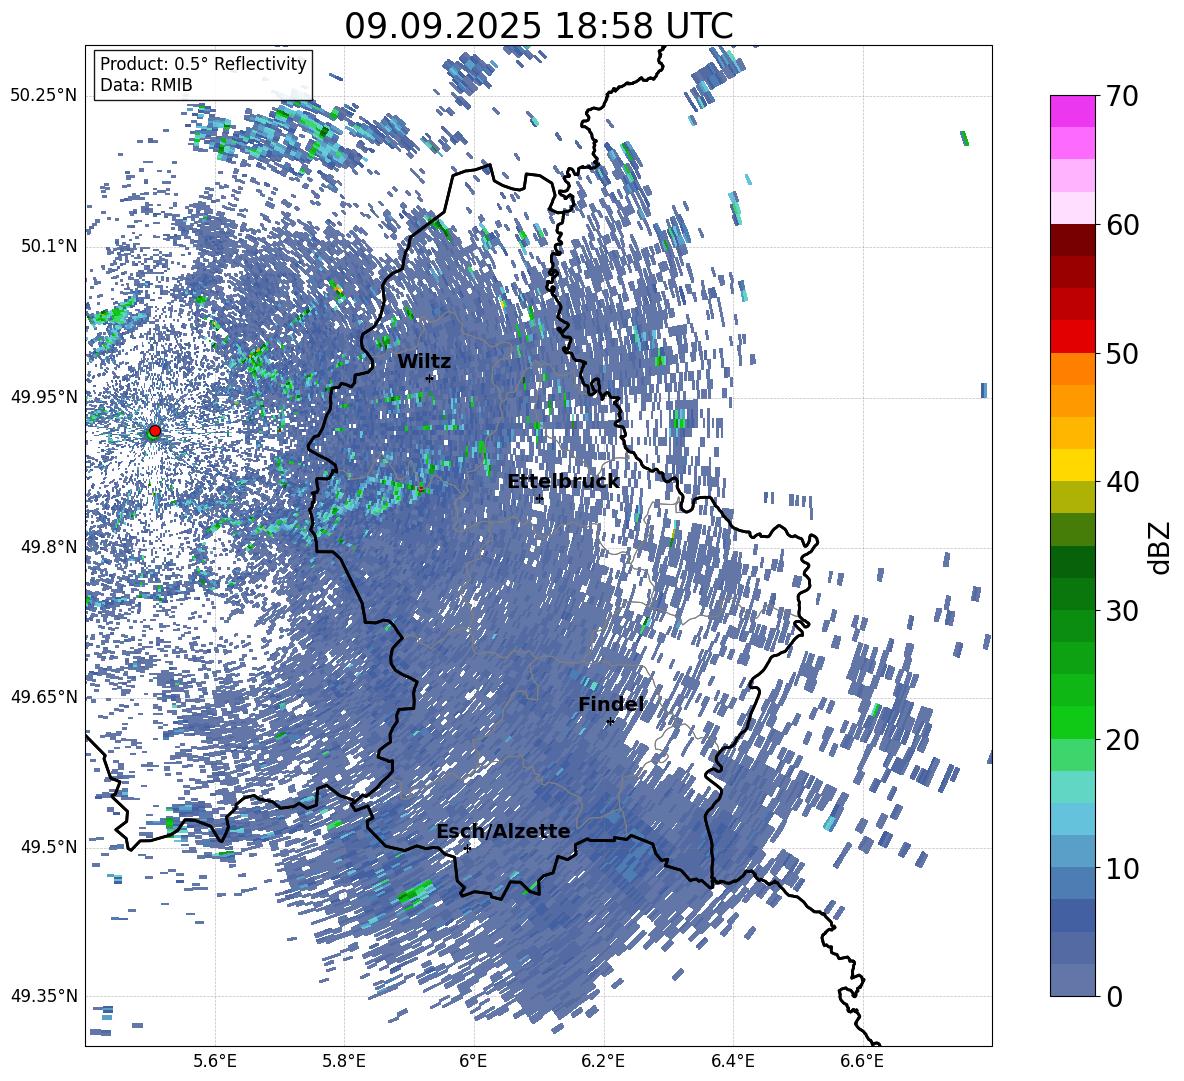This screenshot has width=1184, height=1081.
Task: Click the colorbar tick value 40
Action: point(1121,482)
